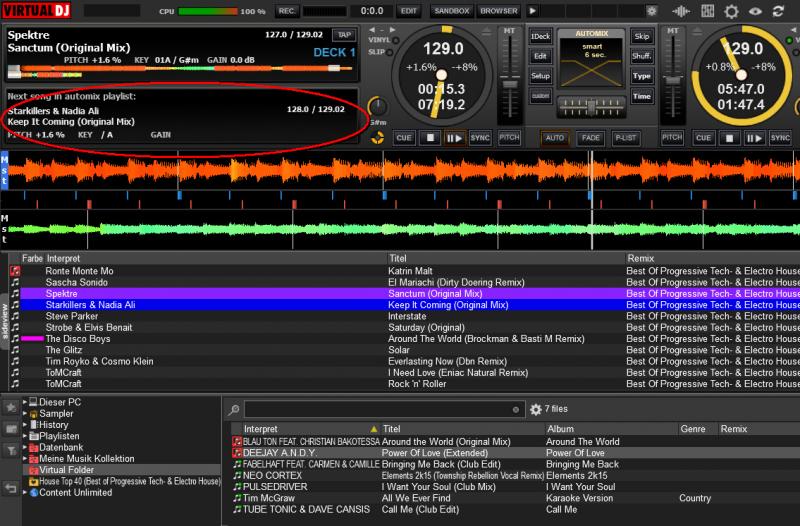This screenshot has width=800, height=526.
Task: Stop playback on deck 2
Action: coord(729,138)
